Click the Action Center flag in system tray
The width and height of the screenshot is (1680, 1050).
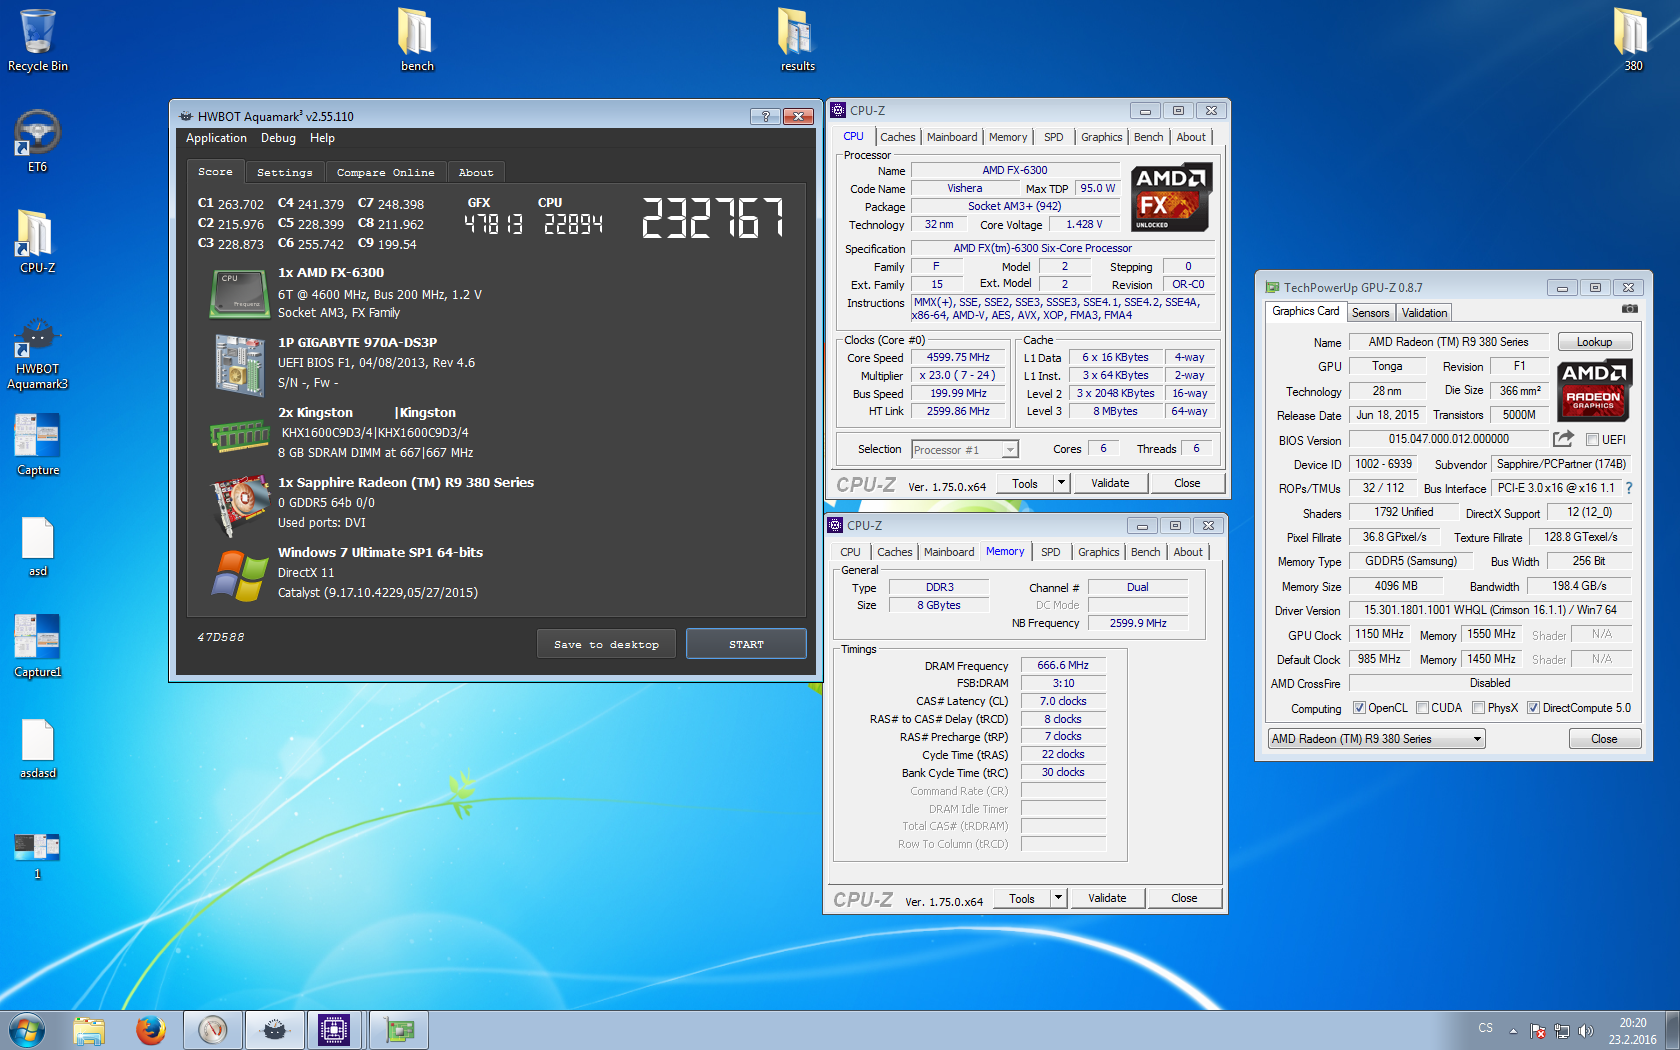1539,1030
